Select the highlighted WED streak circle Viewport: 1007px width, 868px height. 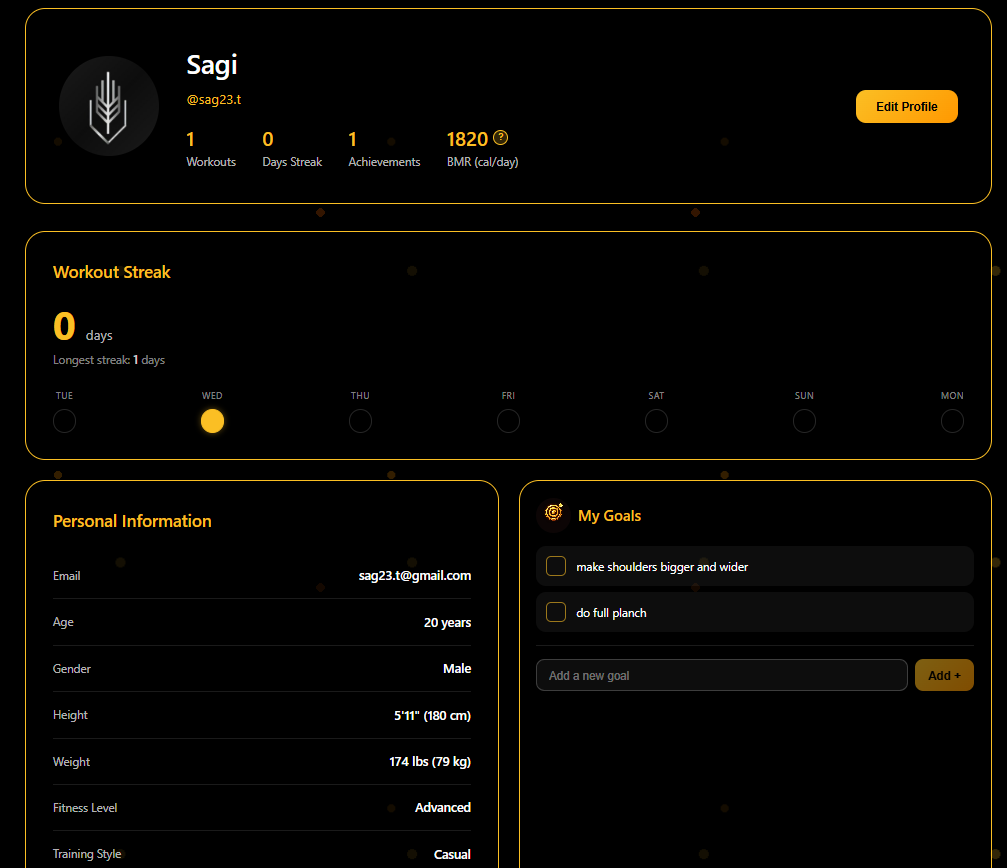pyautogui.click(x=213, y=421)
